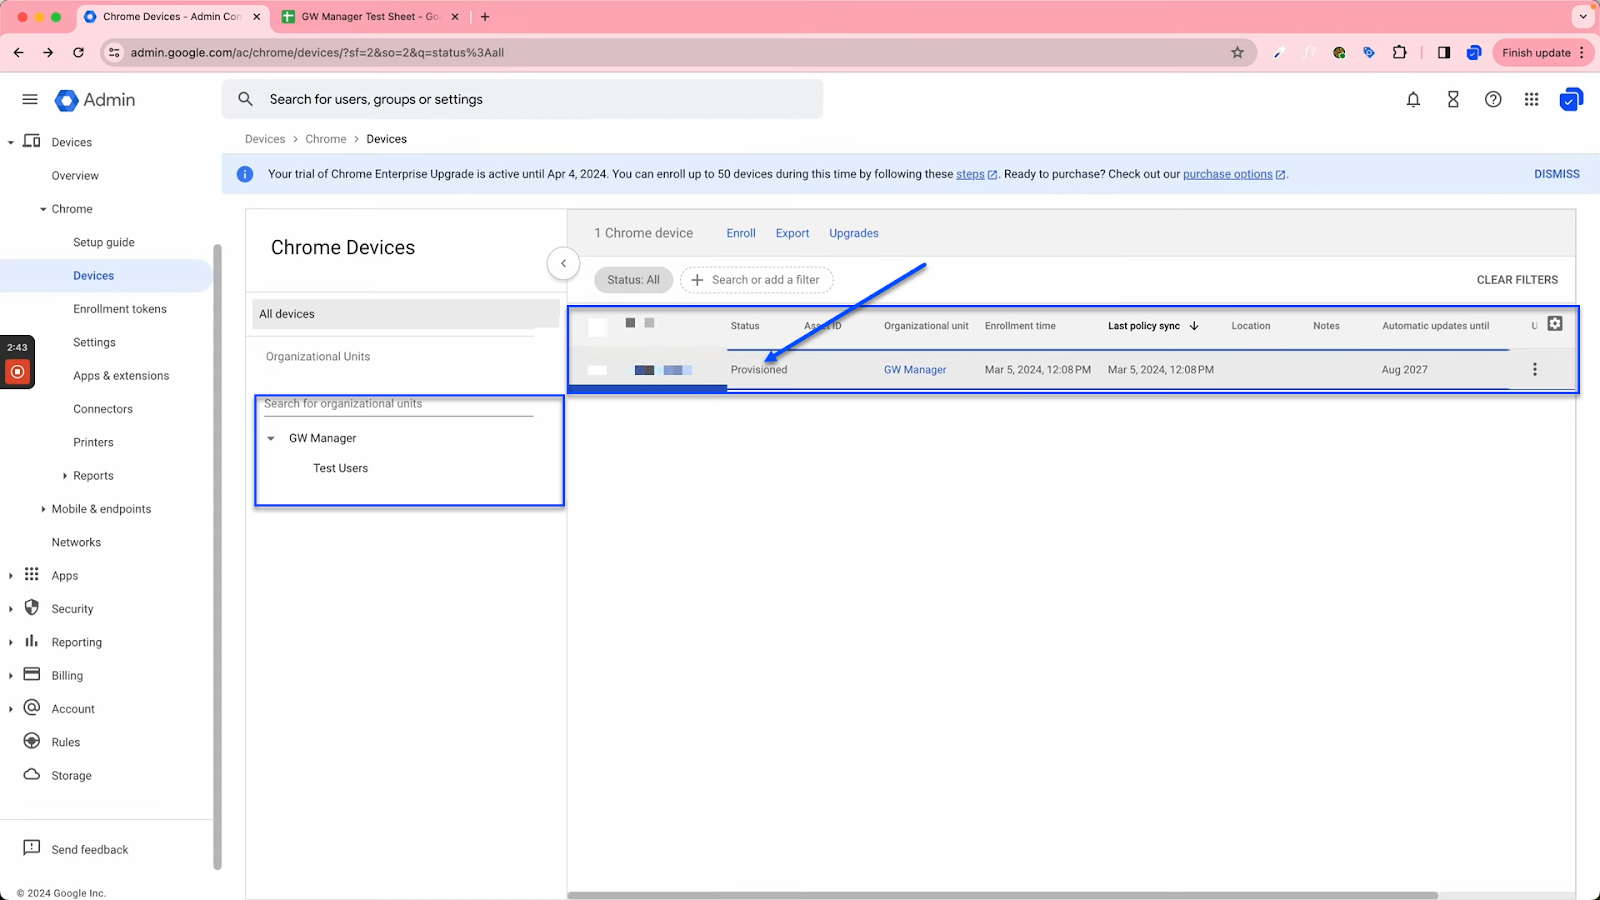This screenshot has width=1600, height=900.
Task: Click the Billing card icon
Action: coord(32,674)
